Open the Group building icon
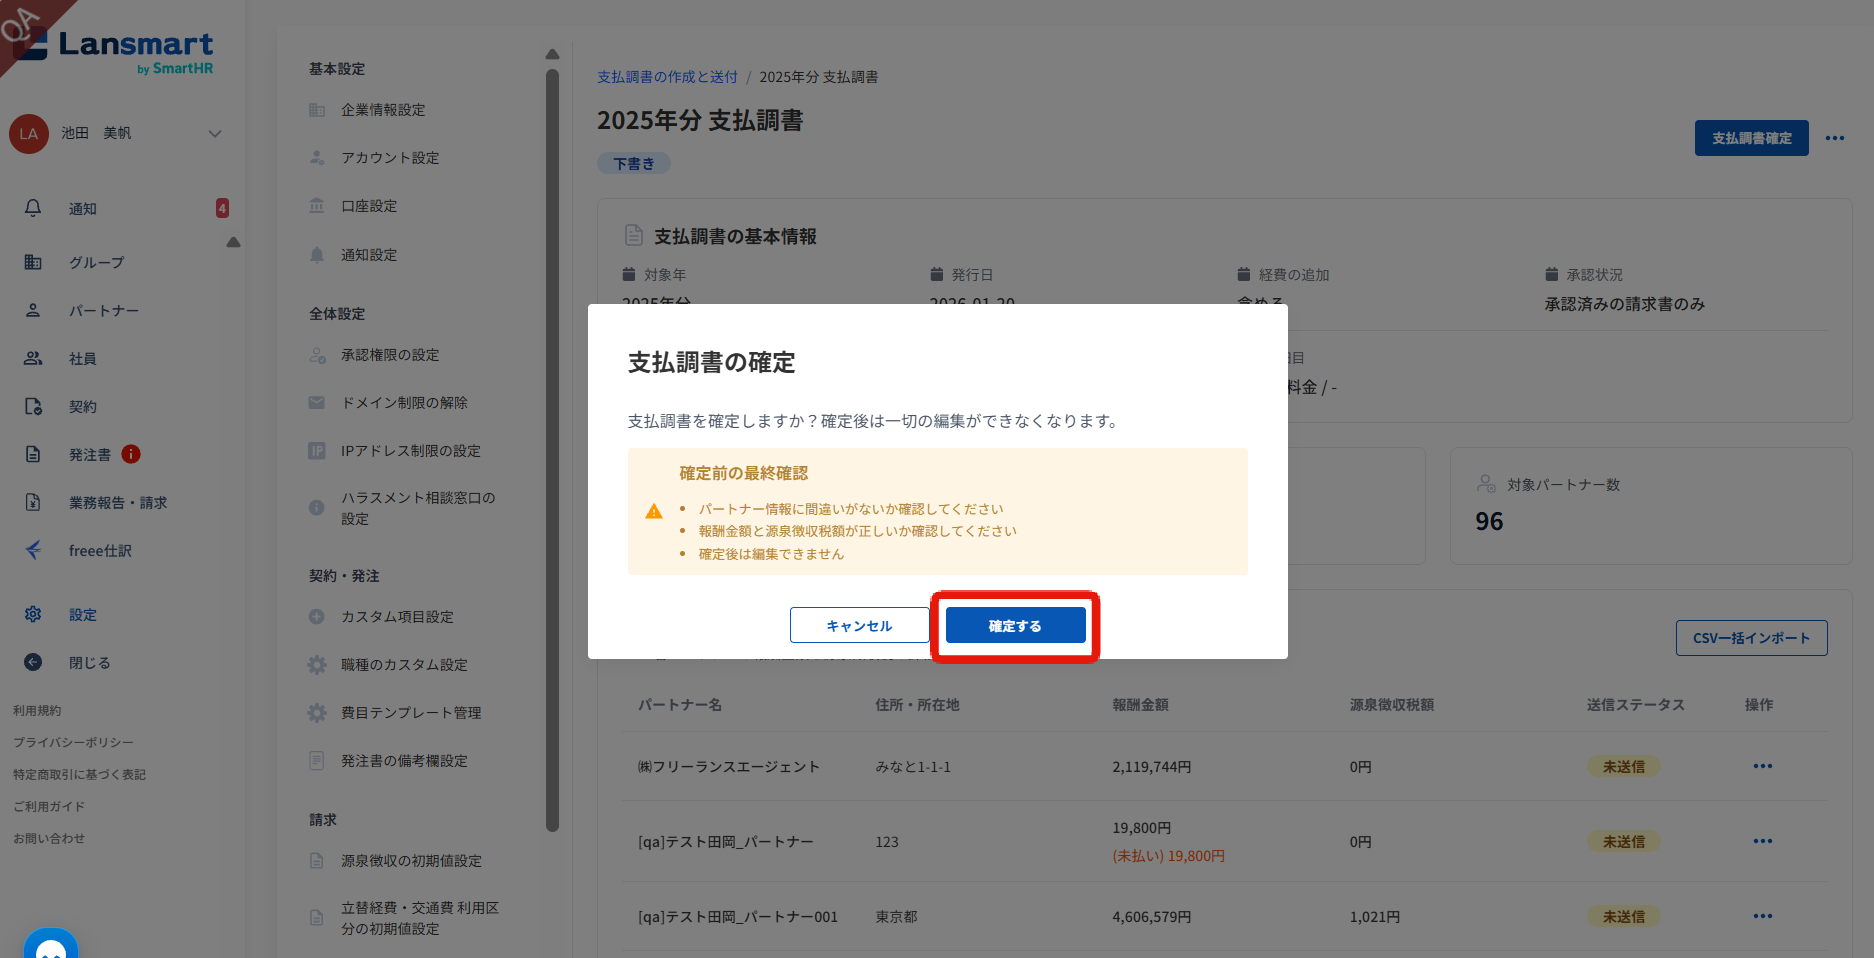This screenshot has height=958, width=1874. (33, 262)
